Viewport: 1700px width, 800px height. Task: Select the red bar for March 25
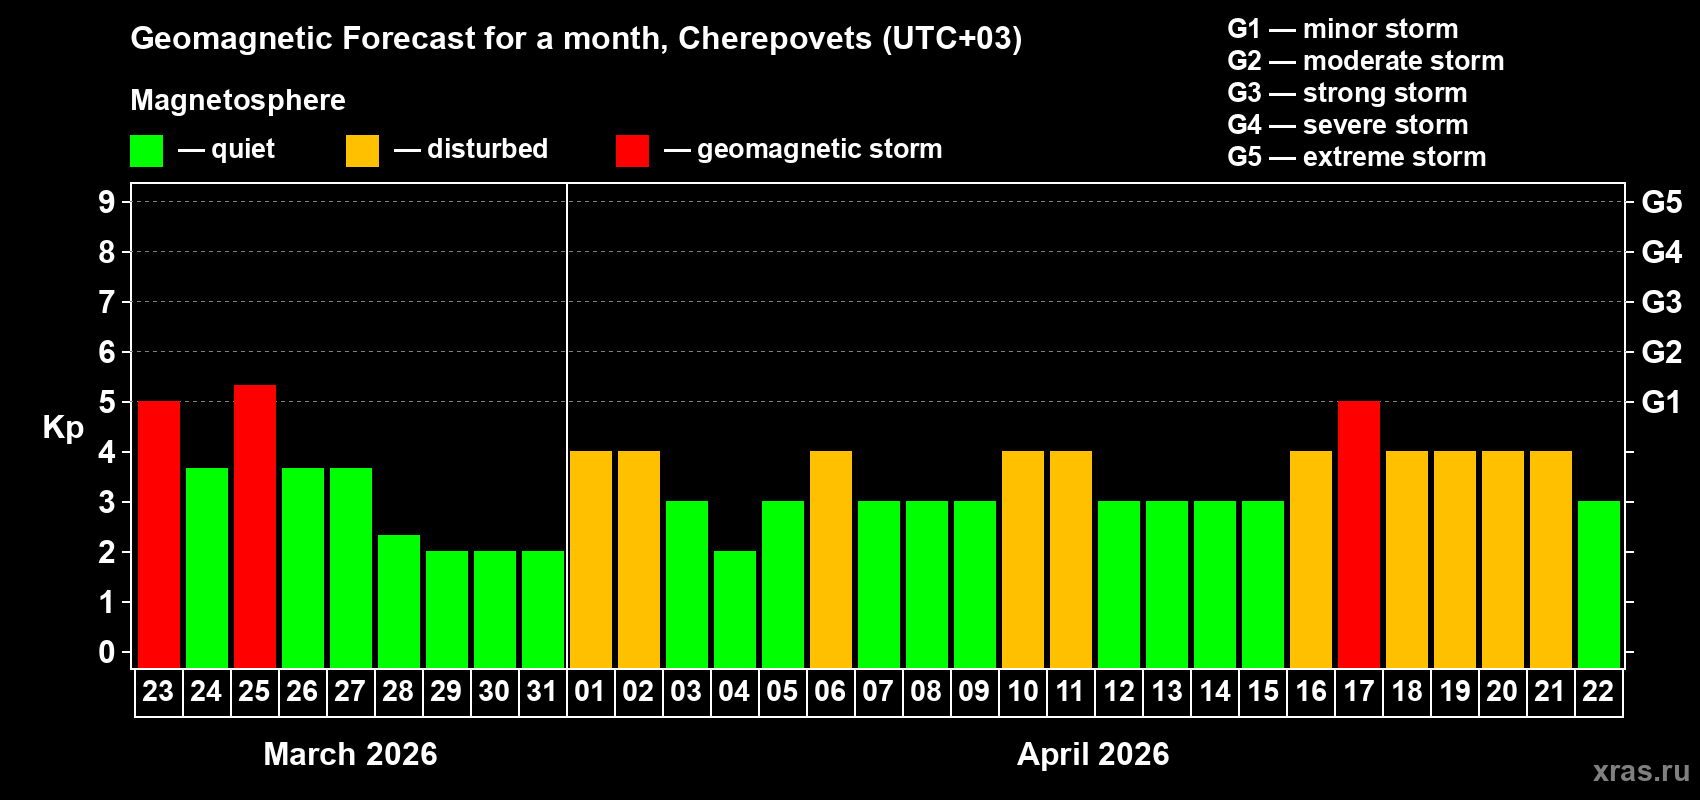(x=255, y=526)
